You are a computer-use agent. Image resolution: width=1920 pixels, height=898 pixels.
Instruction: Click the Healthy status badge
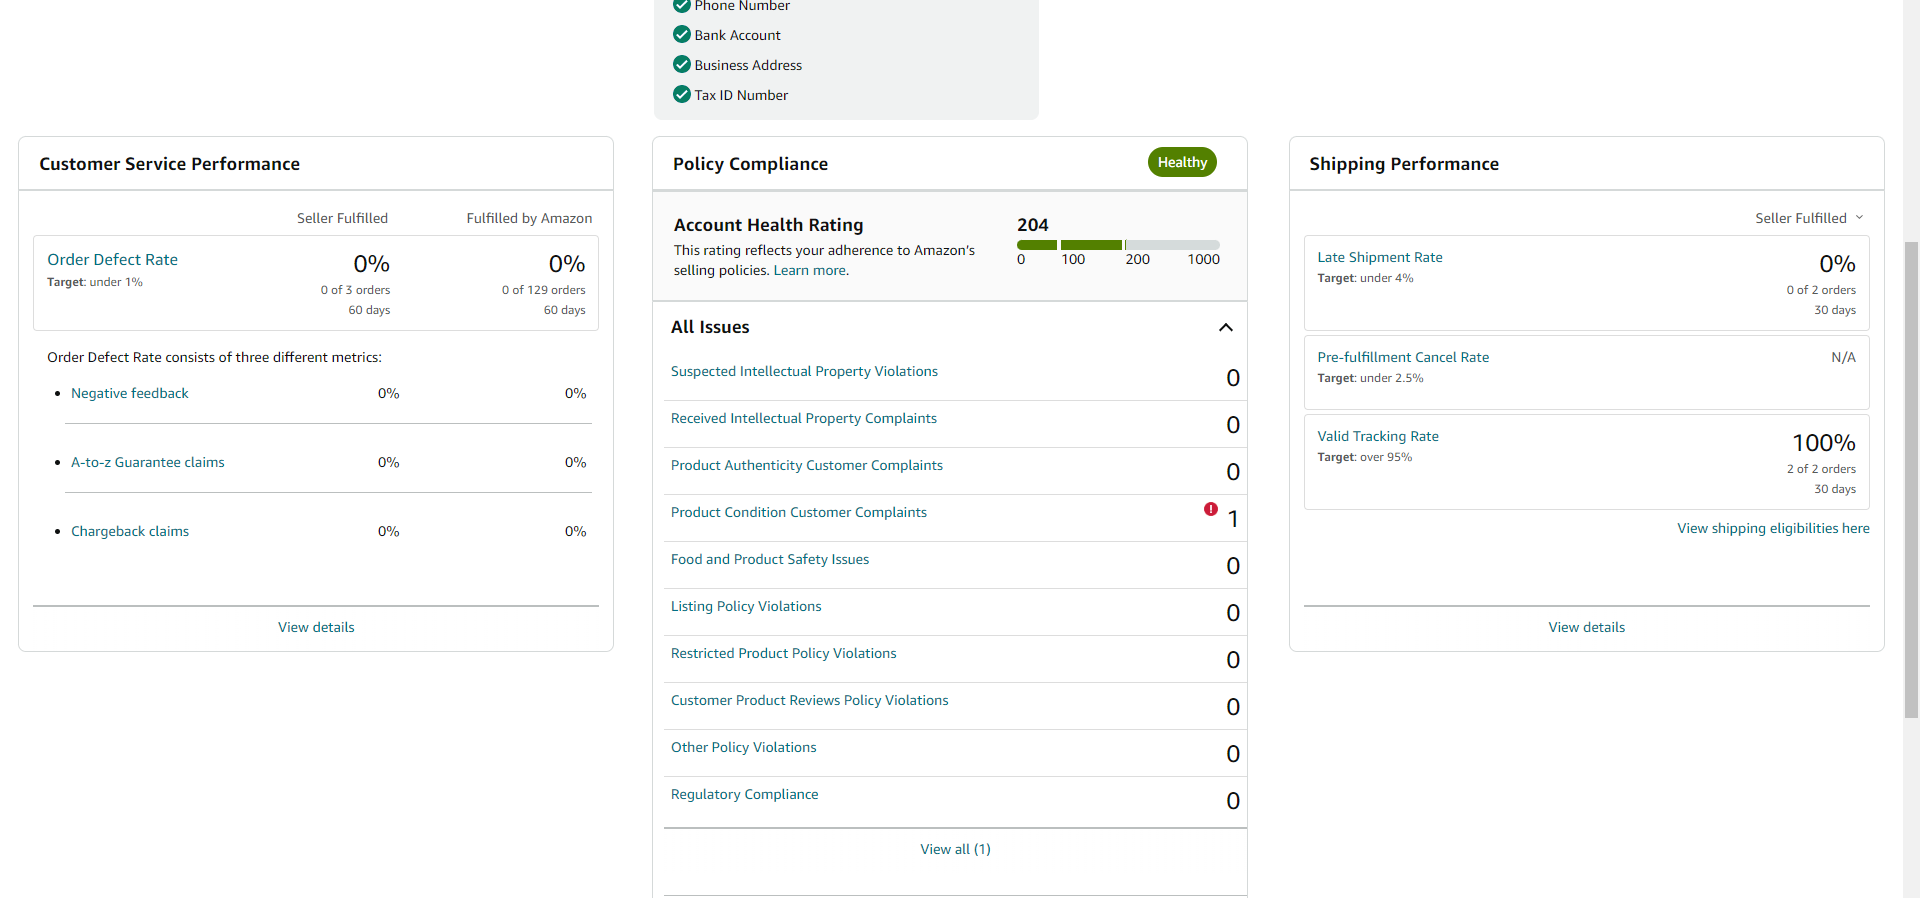click(x=1182, y=162)
